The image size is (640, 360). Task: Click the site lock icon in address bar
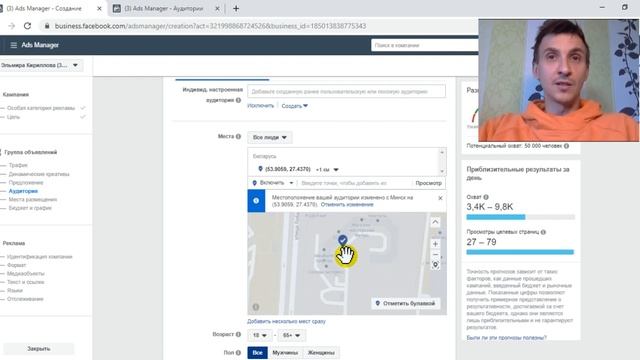(47, 26)
